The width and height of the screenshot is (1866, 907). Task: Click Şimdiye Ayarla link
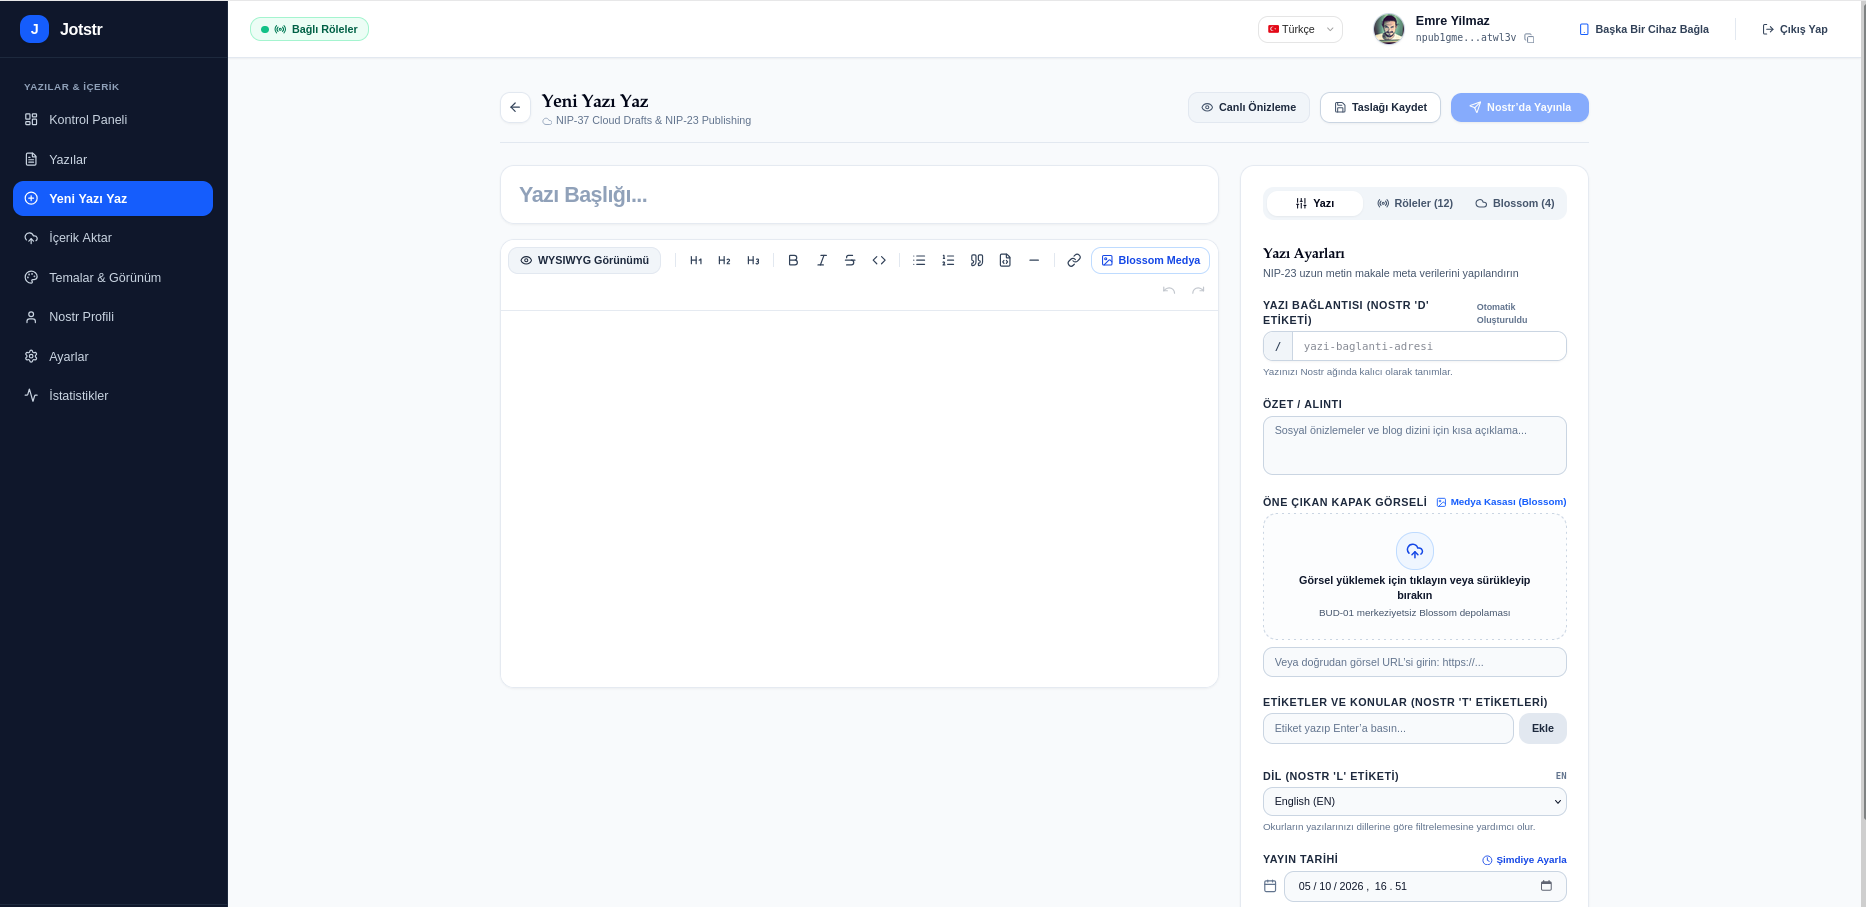pos(1524,860)
